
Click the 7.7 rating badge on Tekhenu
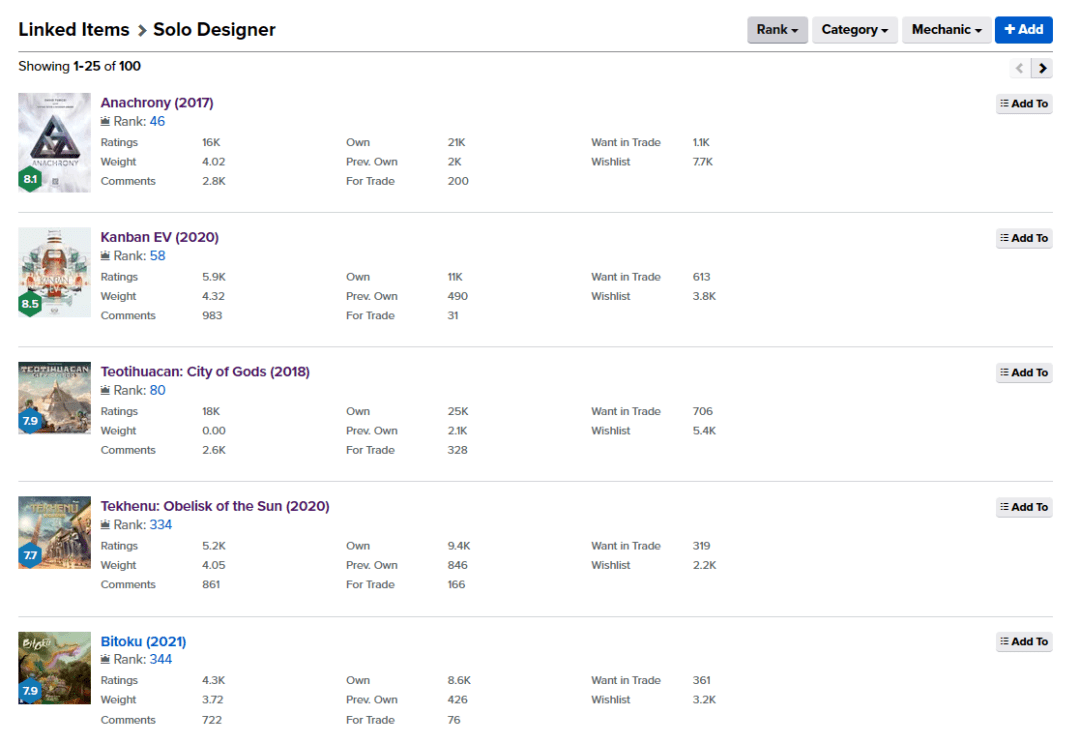click(30, 556)
